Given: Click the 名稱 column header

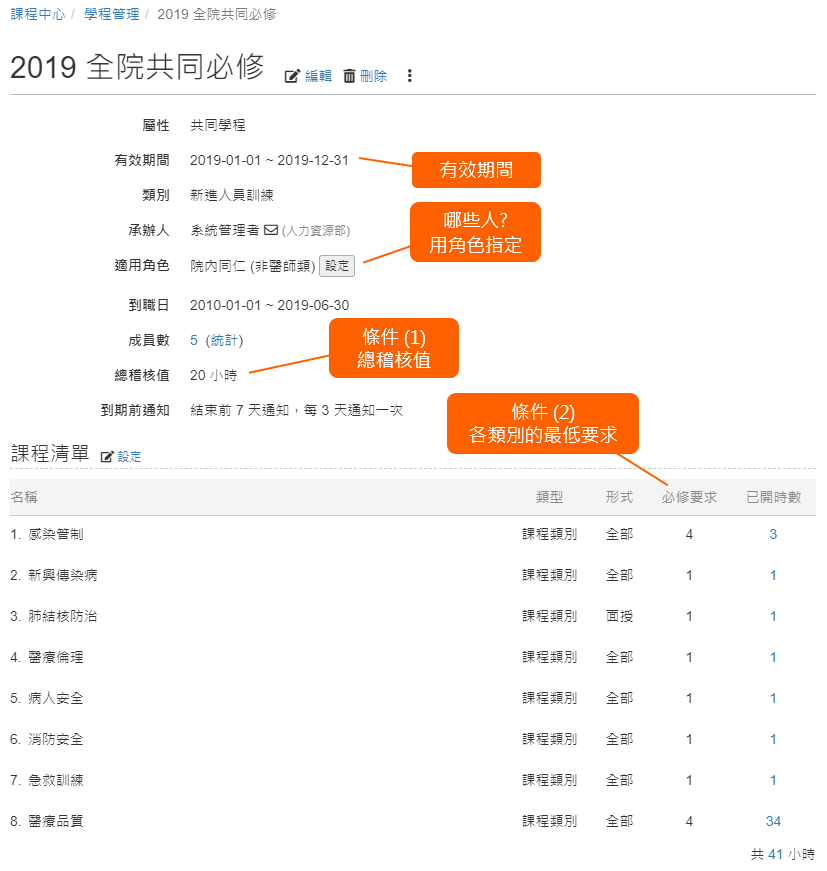Looking at the screenshot, I should 24,497.
